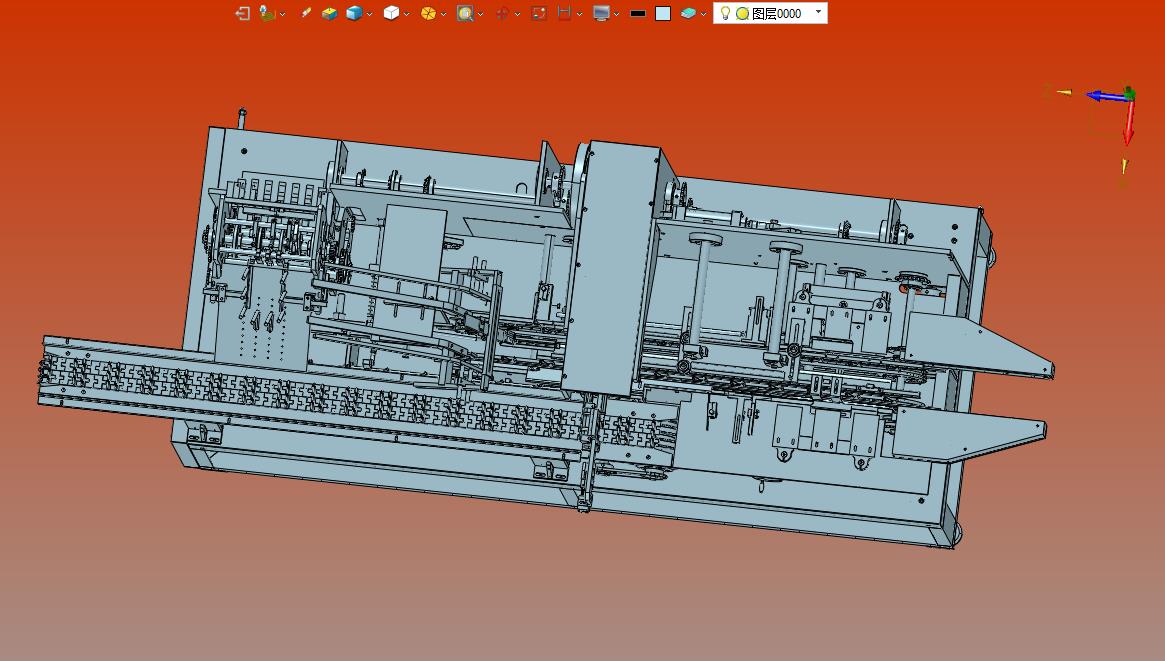Click the red section view icon
Screen dimensions: 1165x661
click(564, 13)
